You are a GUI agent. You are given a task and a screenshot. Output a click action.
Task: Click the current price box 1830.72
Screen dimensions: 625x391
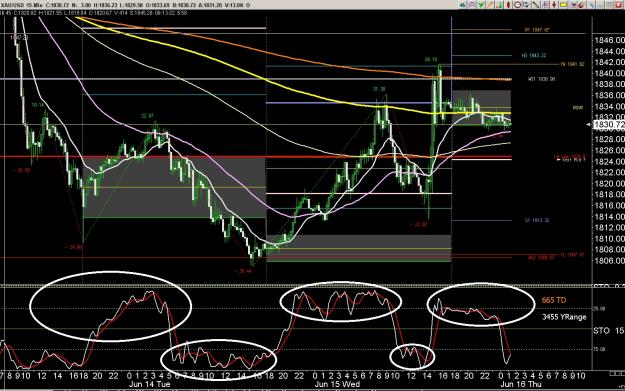609,125
